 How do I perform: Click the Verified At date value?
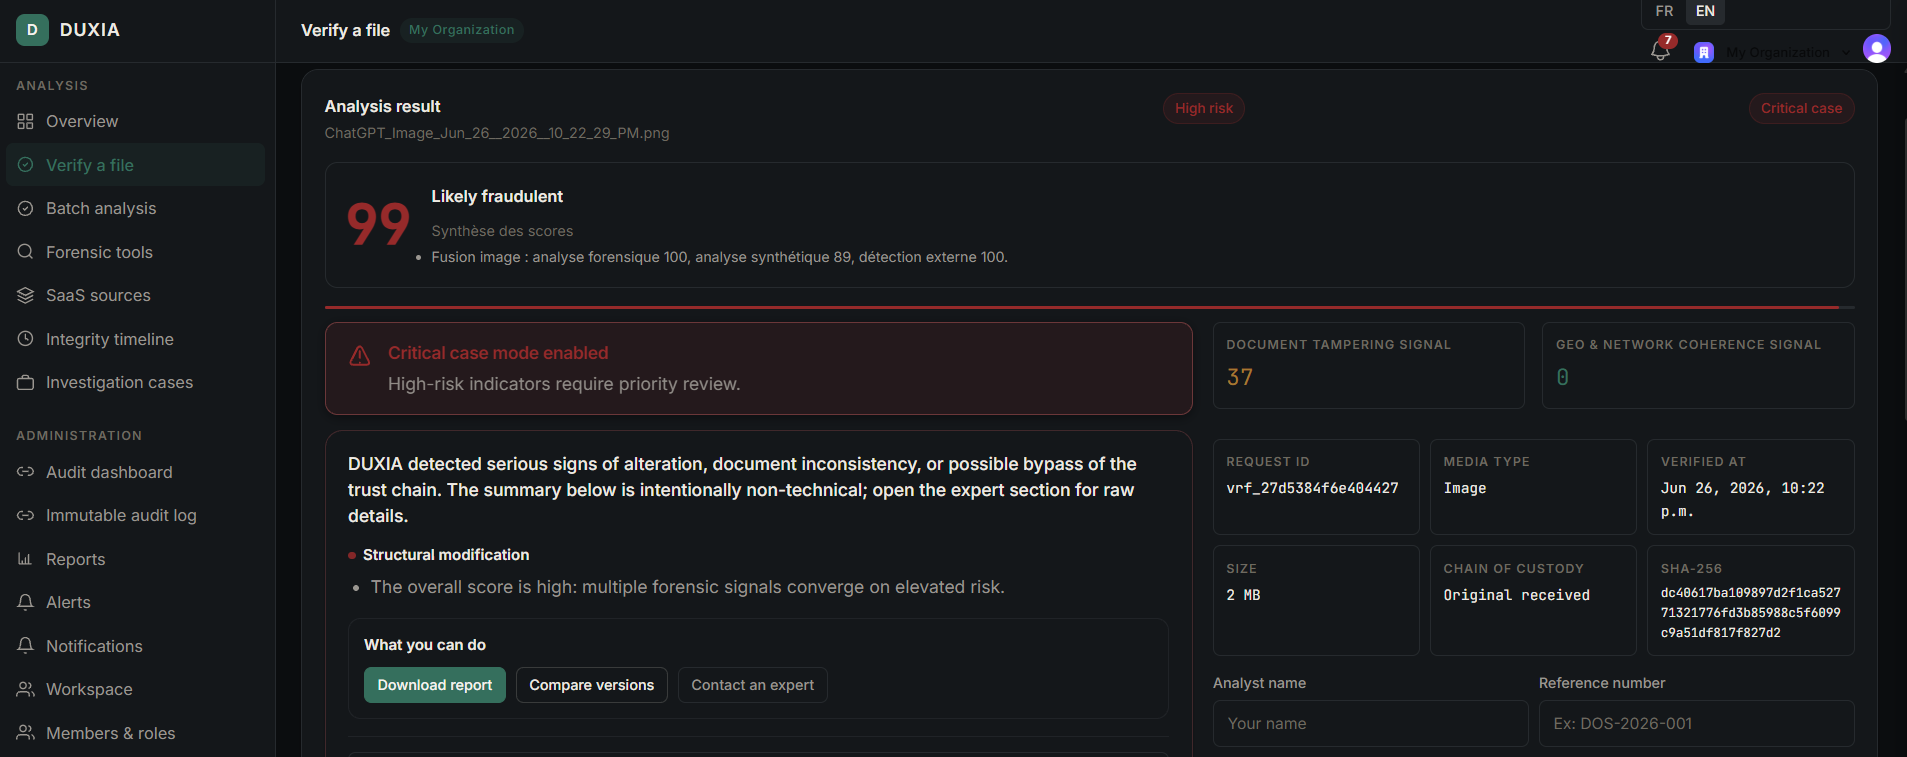pyautogui.click(x=1743, y=500)
